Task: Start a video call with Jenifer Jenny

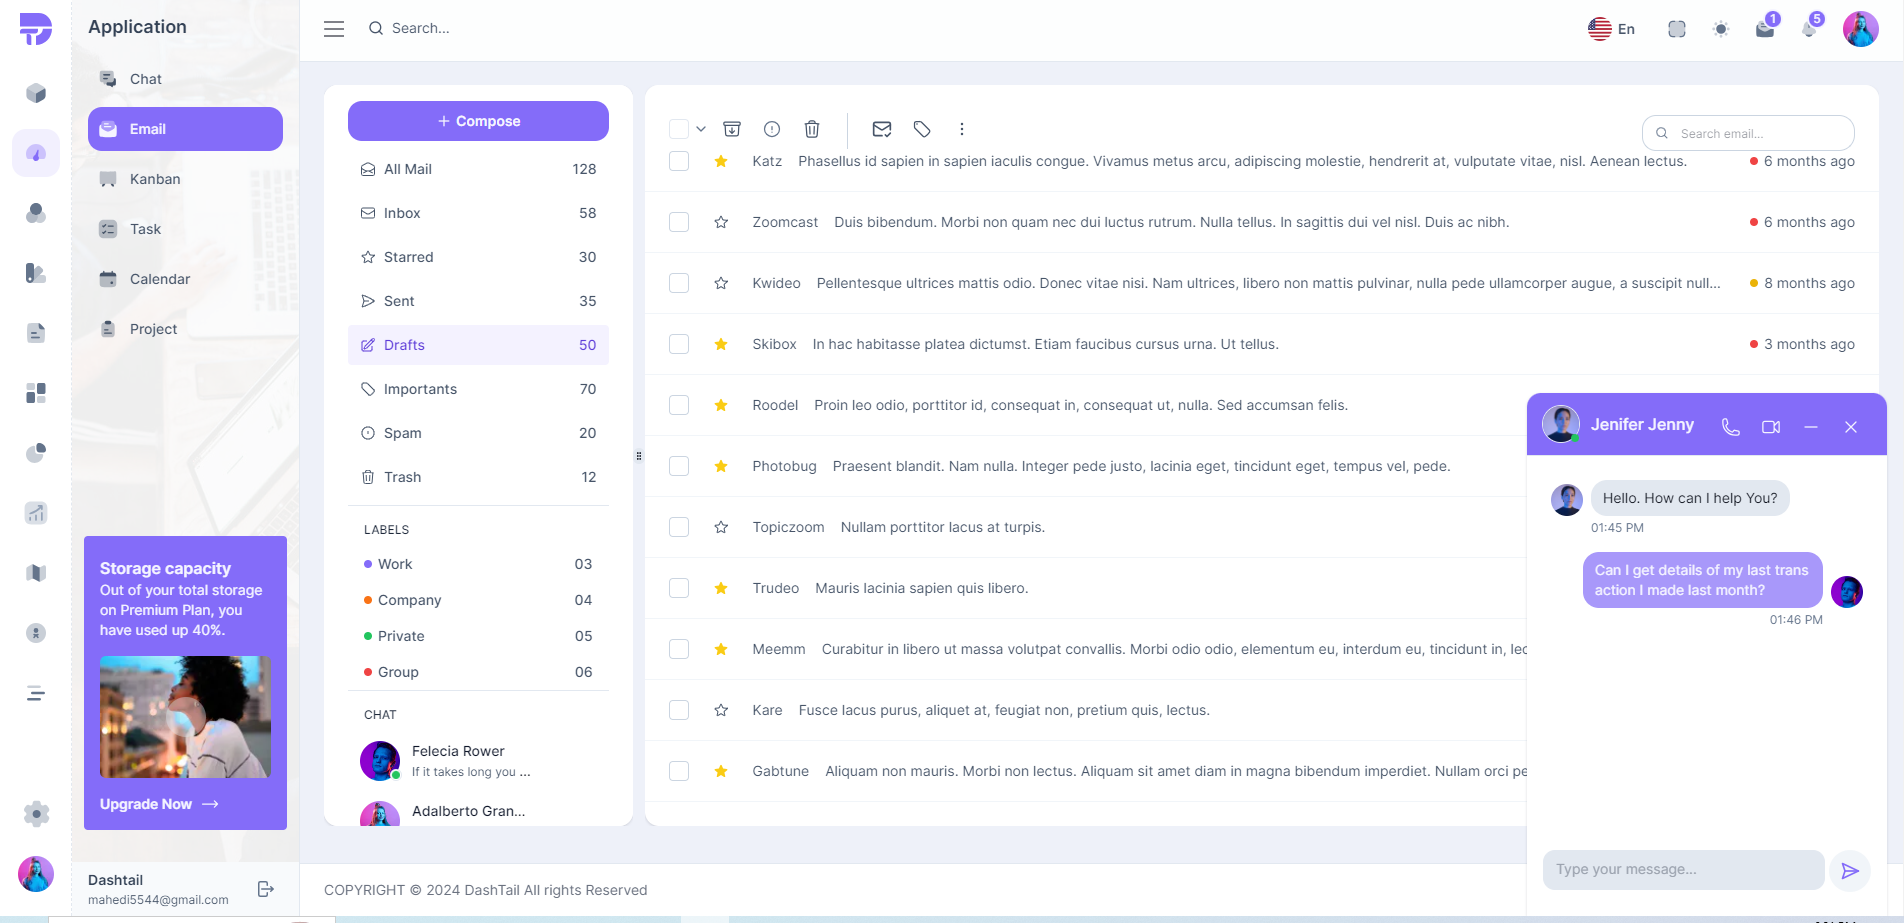Action: coord(1770,426)
